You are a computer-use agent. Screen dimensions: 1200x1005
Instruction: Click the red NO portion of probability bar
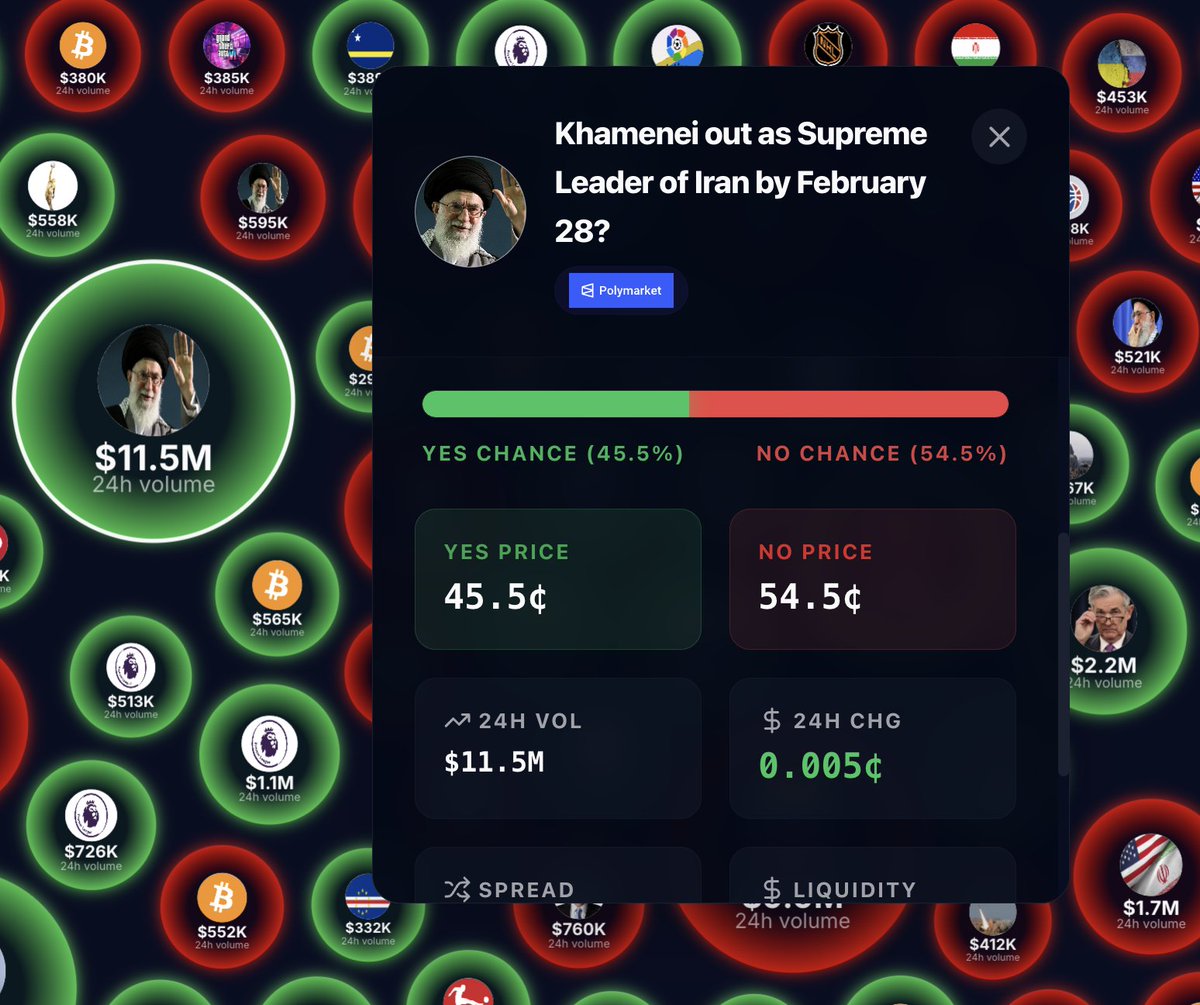click(x=849, y=404)
